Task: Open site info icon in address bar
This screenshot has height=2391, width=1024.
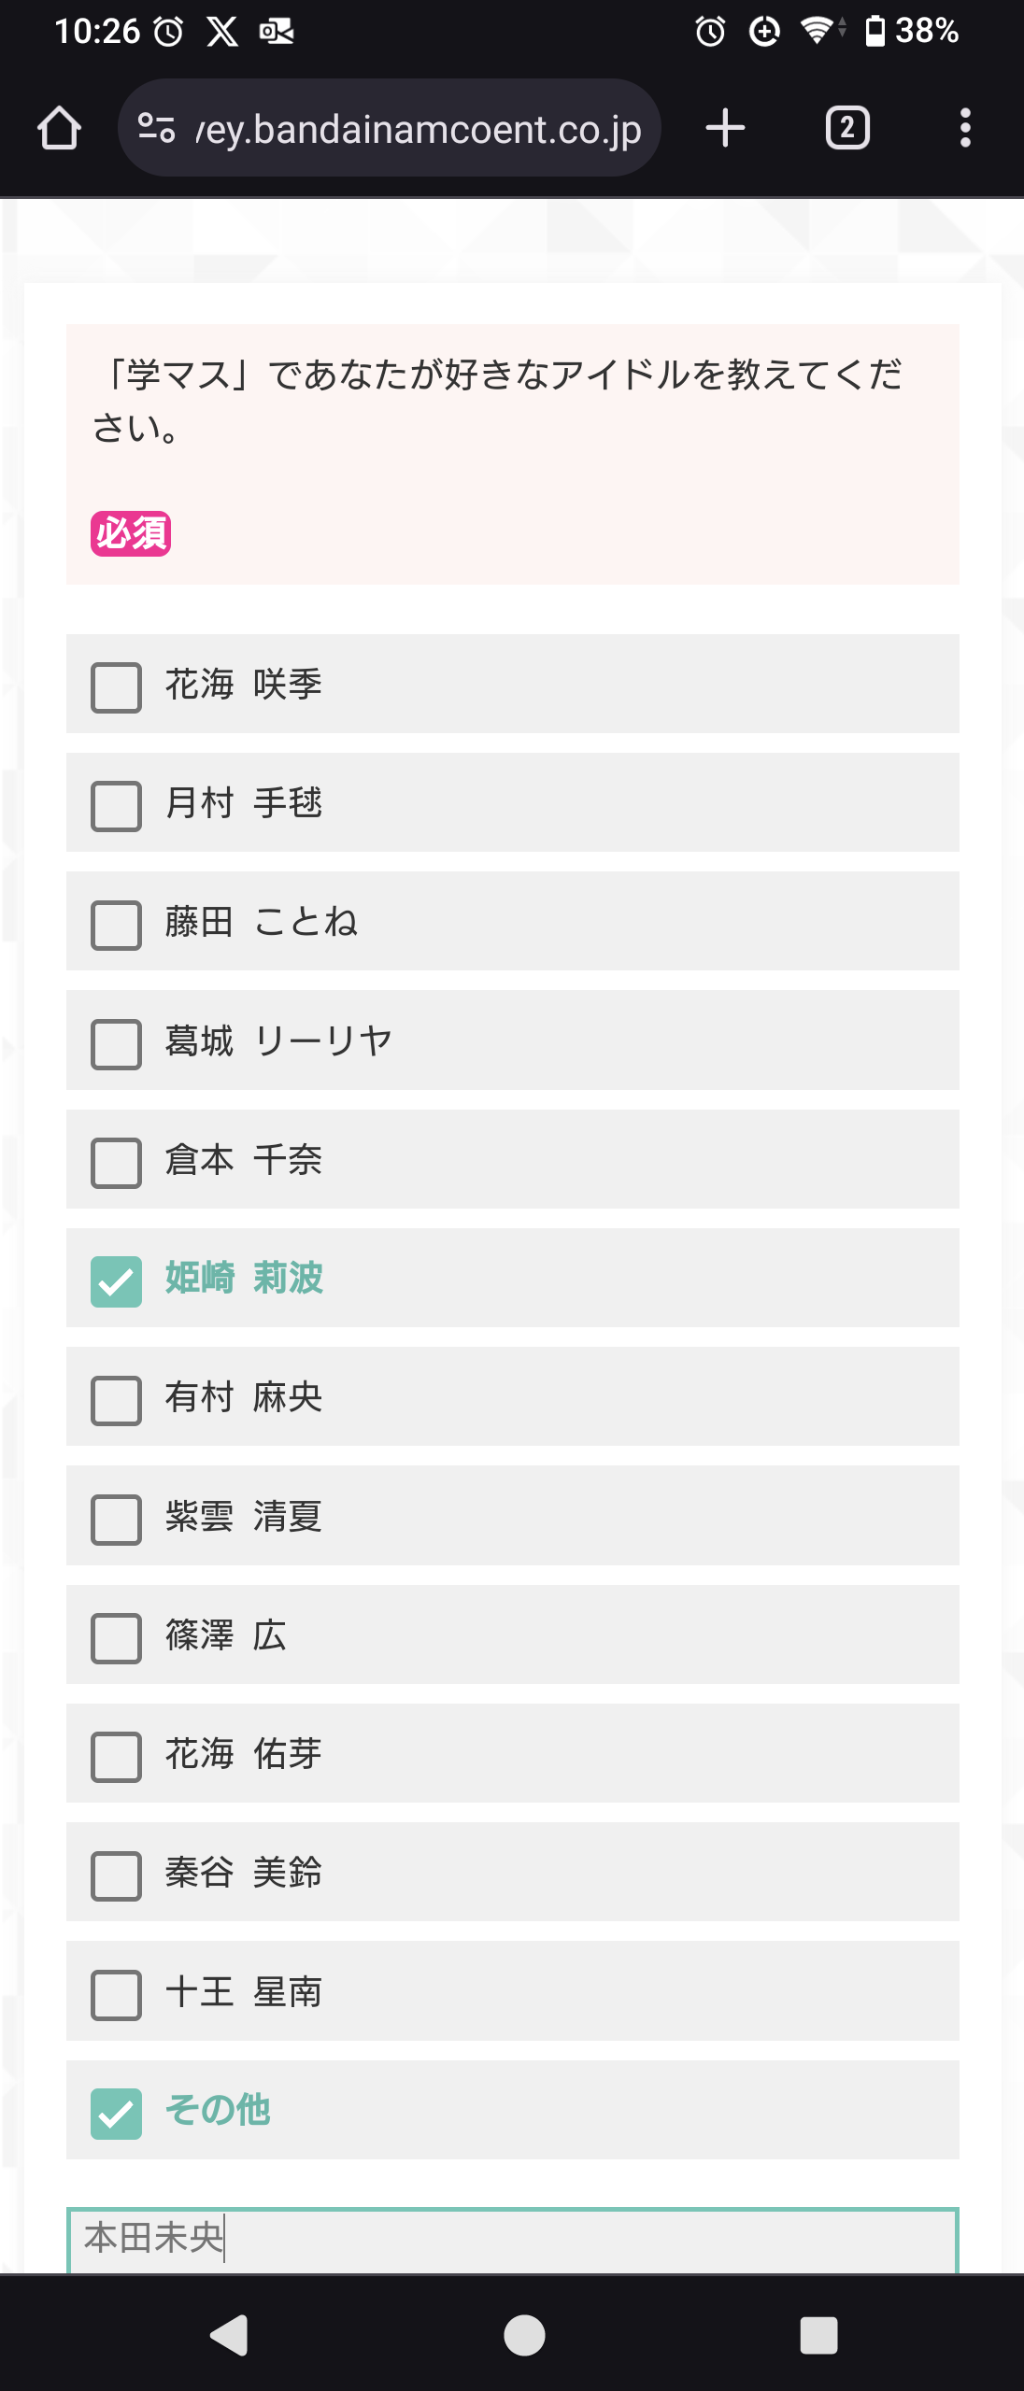Action: pyautogui.click(x=156, y=129)
